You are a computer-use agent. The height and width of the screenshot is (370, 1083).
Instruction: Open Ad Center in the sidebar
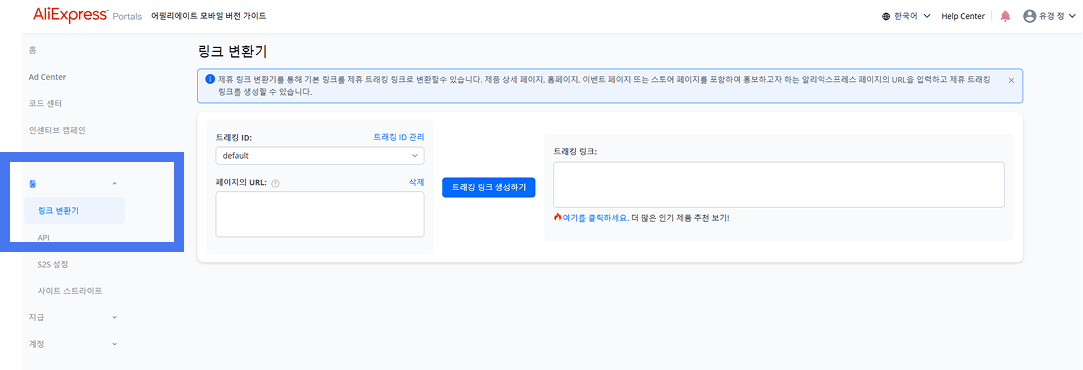[48, 77]
